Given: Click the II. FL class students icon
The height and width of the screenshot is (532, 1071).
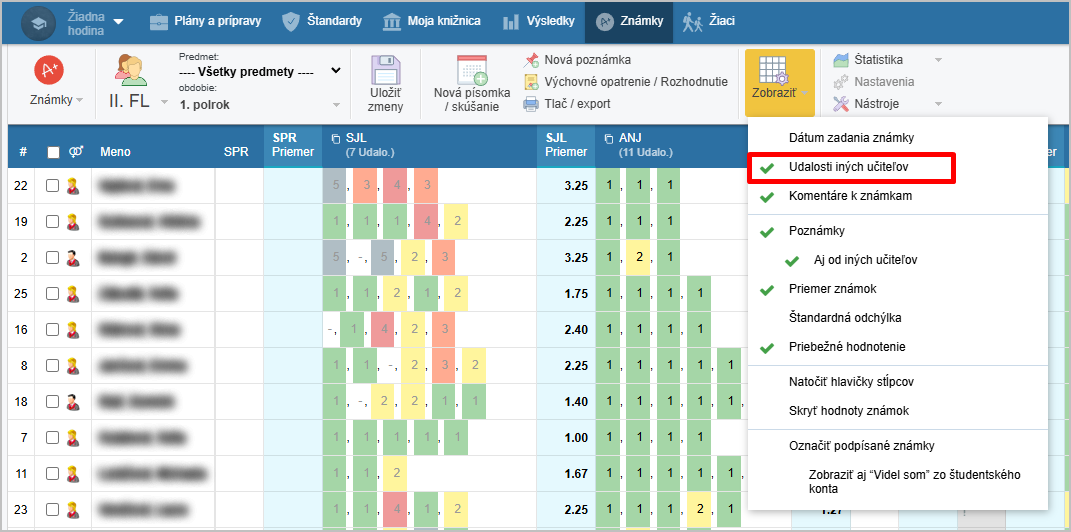Looking at the screenshot, I should pyautogui.click(x=132, y=70).
